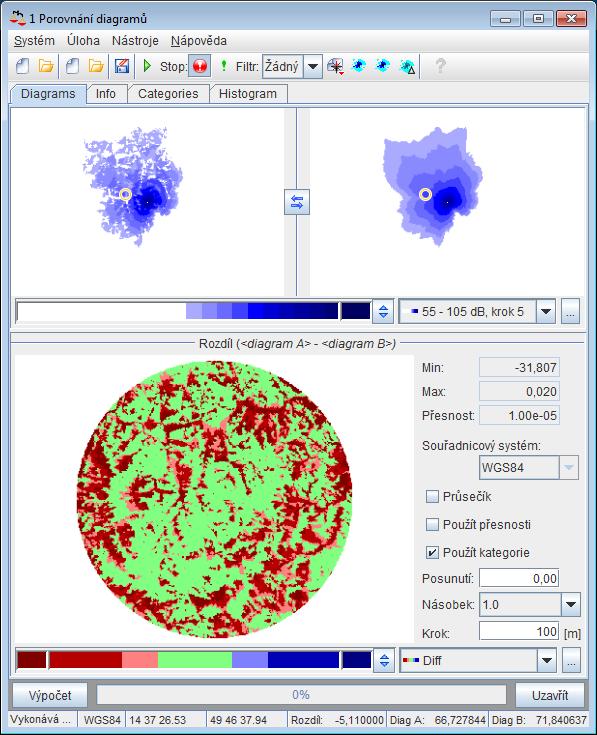Click the right diagram B thumbnail

coord(433,186)
